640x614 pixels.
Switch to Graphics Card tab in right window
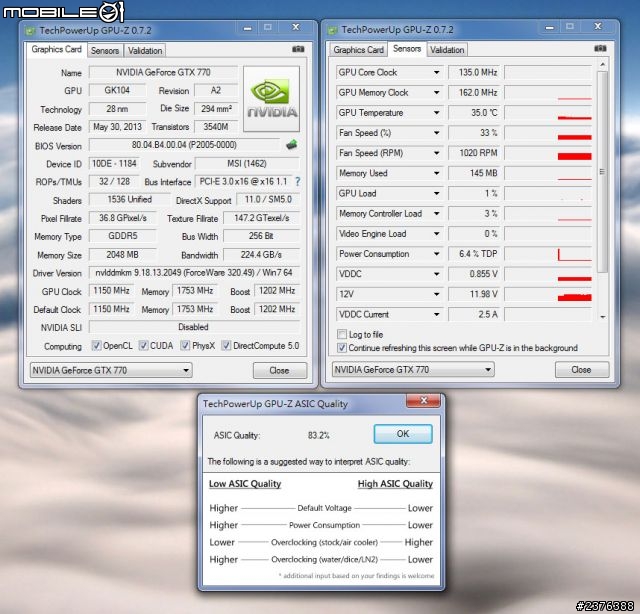[358, 50]
